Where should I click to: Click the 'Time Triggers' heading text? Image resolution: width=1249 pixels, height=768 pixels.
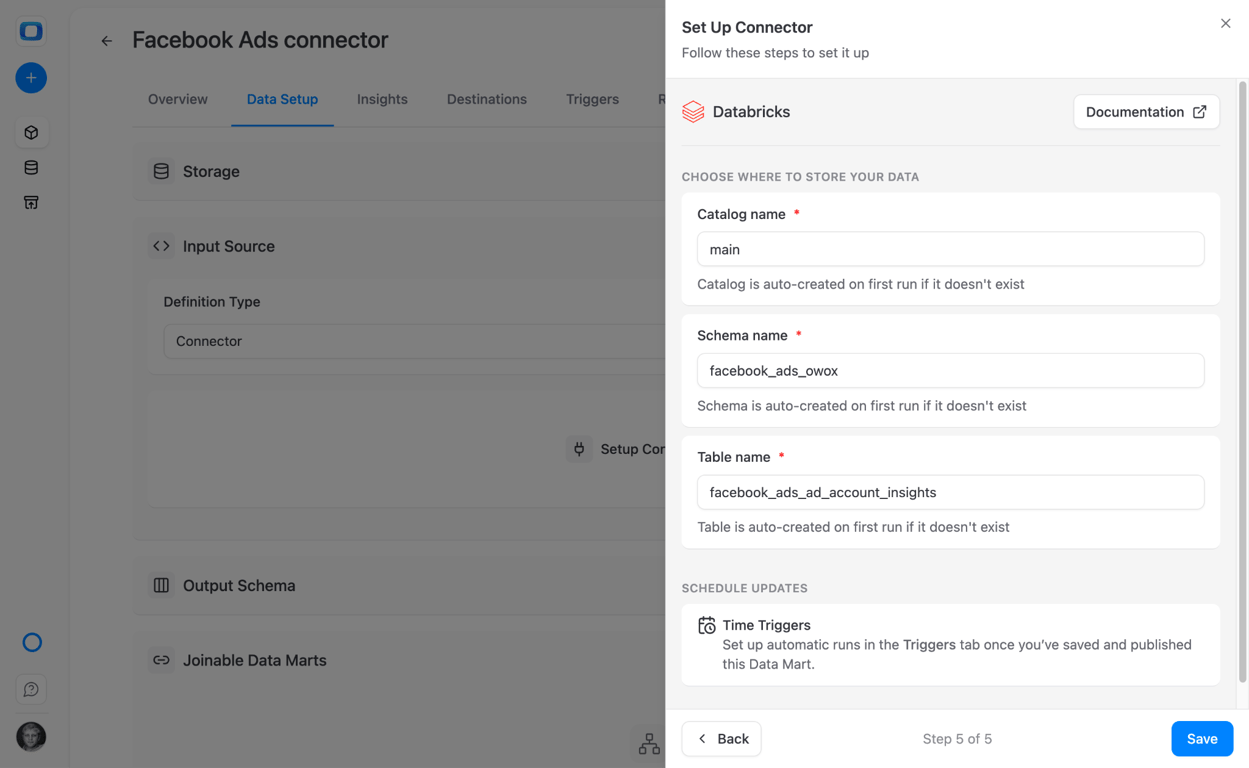click(x=766, y=625)
